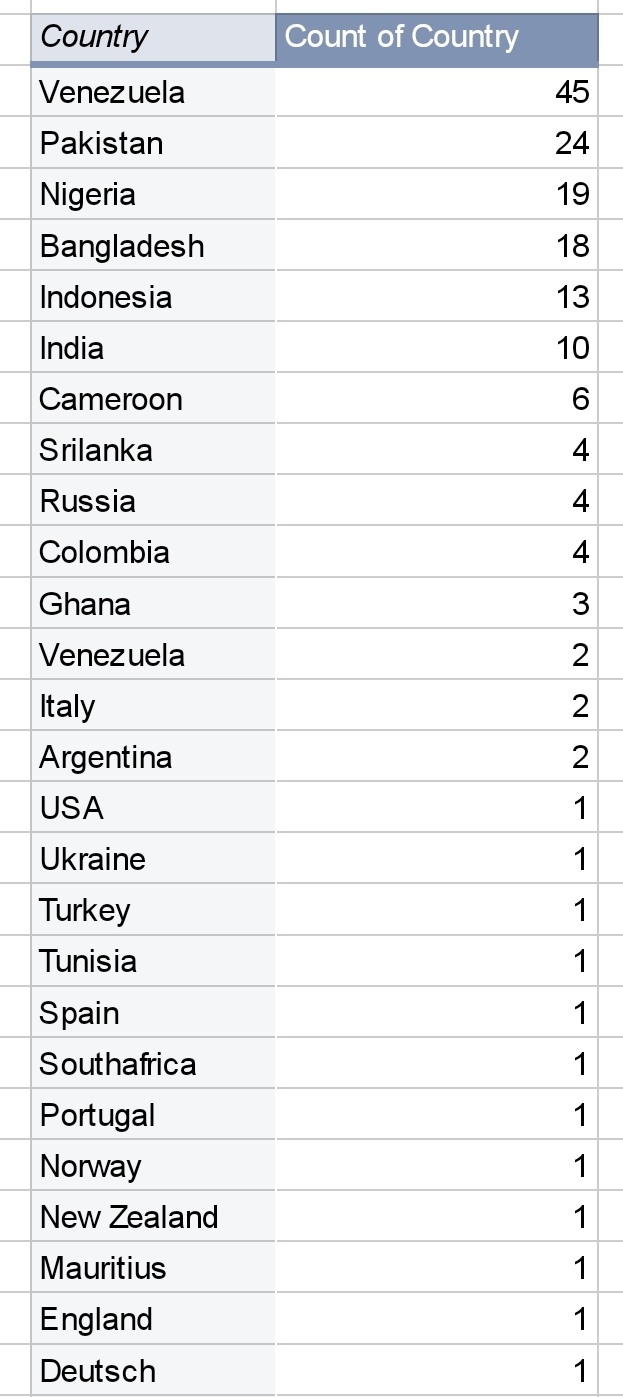Screen dimensions: 623x1397
Task: Click the Southafrica cell
Action: click(153, 1064)
